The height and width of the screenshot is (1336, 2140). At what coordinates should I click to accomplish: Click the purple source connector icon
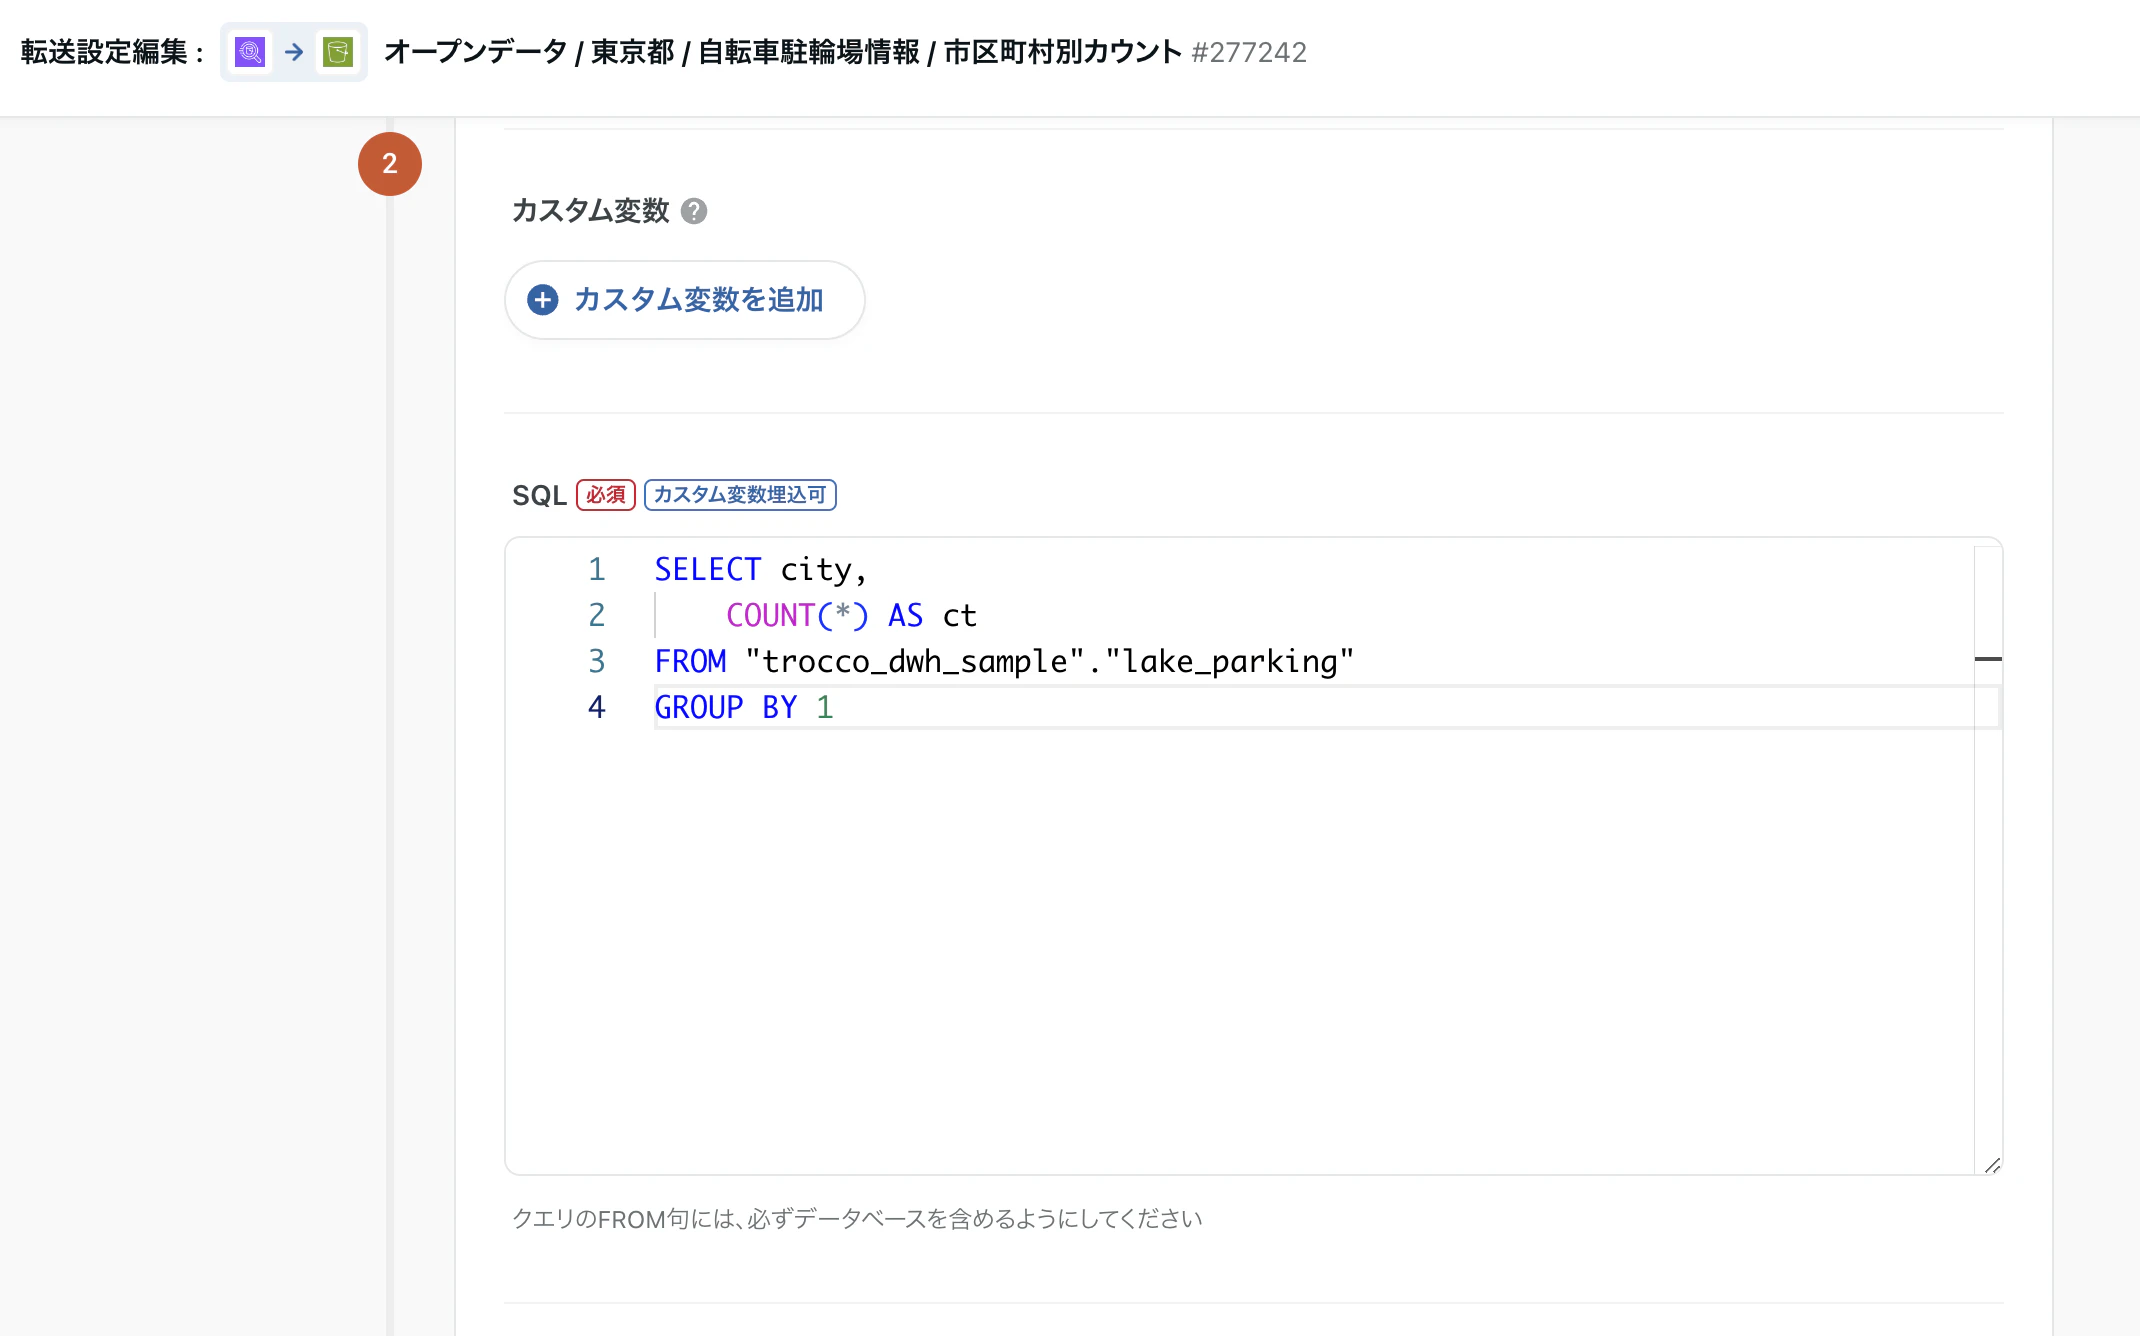point(249,52)
